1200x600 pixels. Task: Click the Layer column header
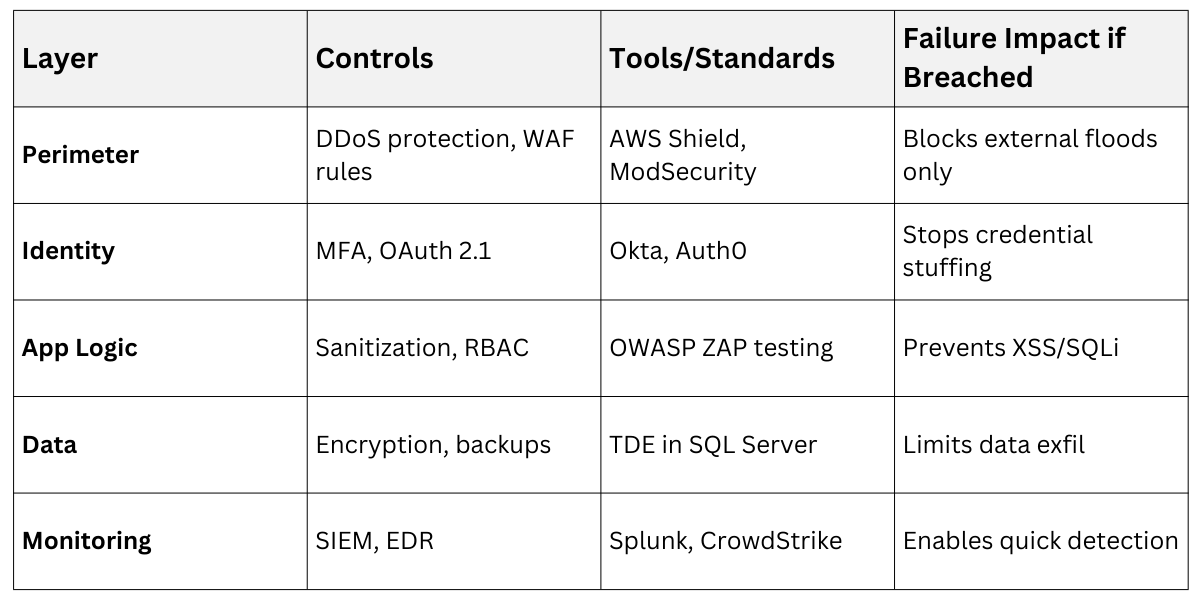tap(60, 59)
